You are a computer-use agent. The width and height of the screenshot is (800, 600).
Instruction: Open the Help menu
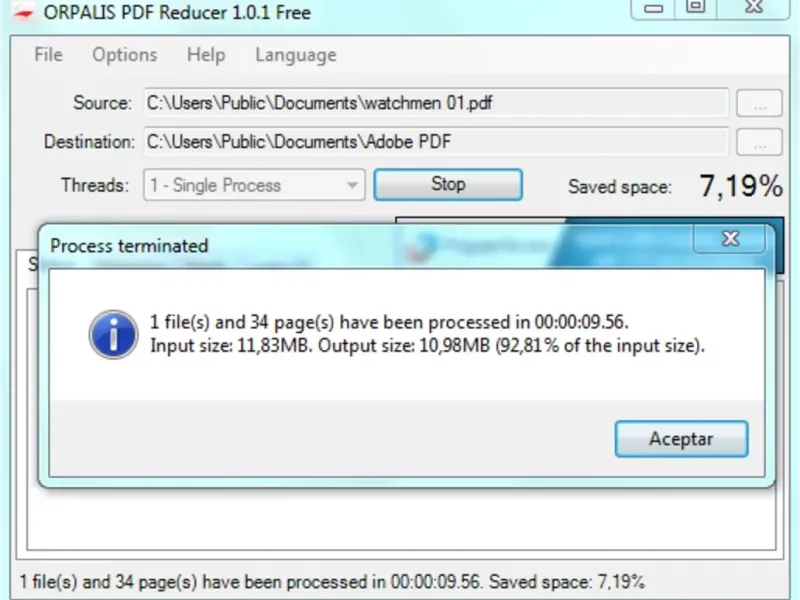tap(206, 55)
